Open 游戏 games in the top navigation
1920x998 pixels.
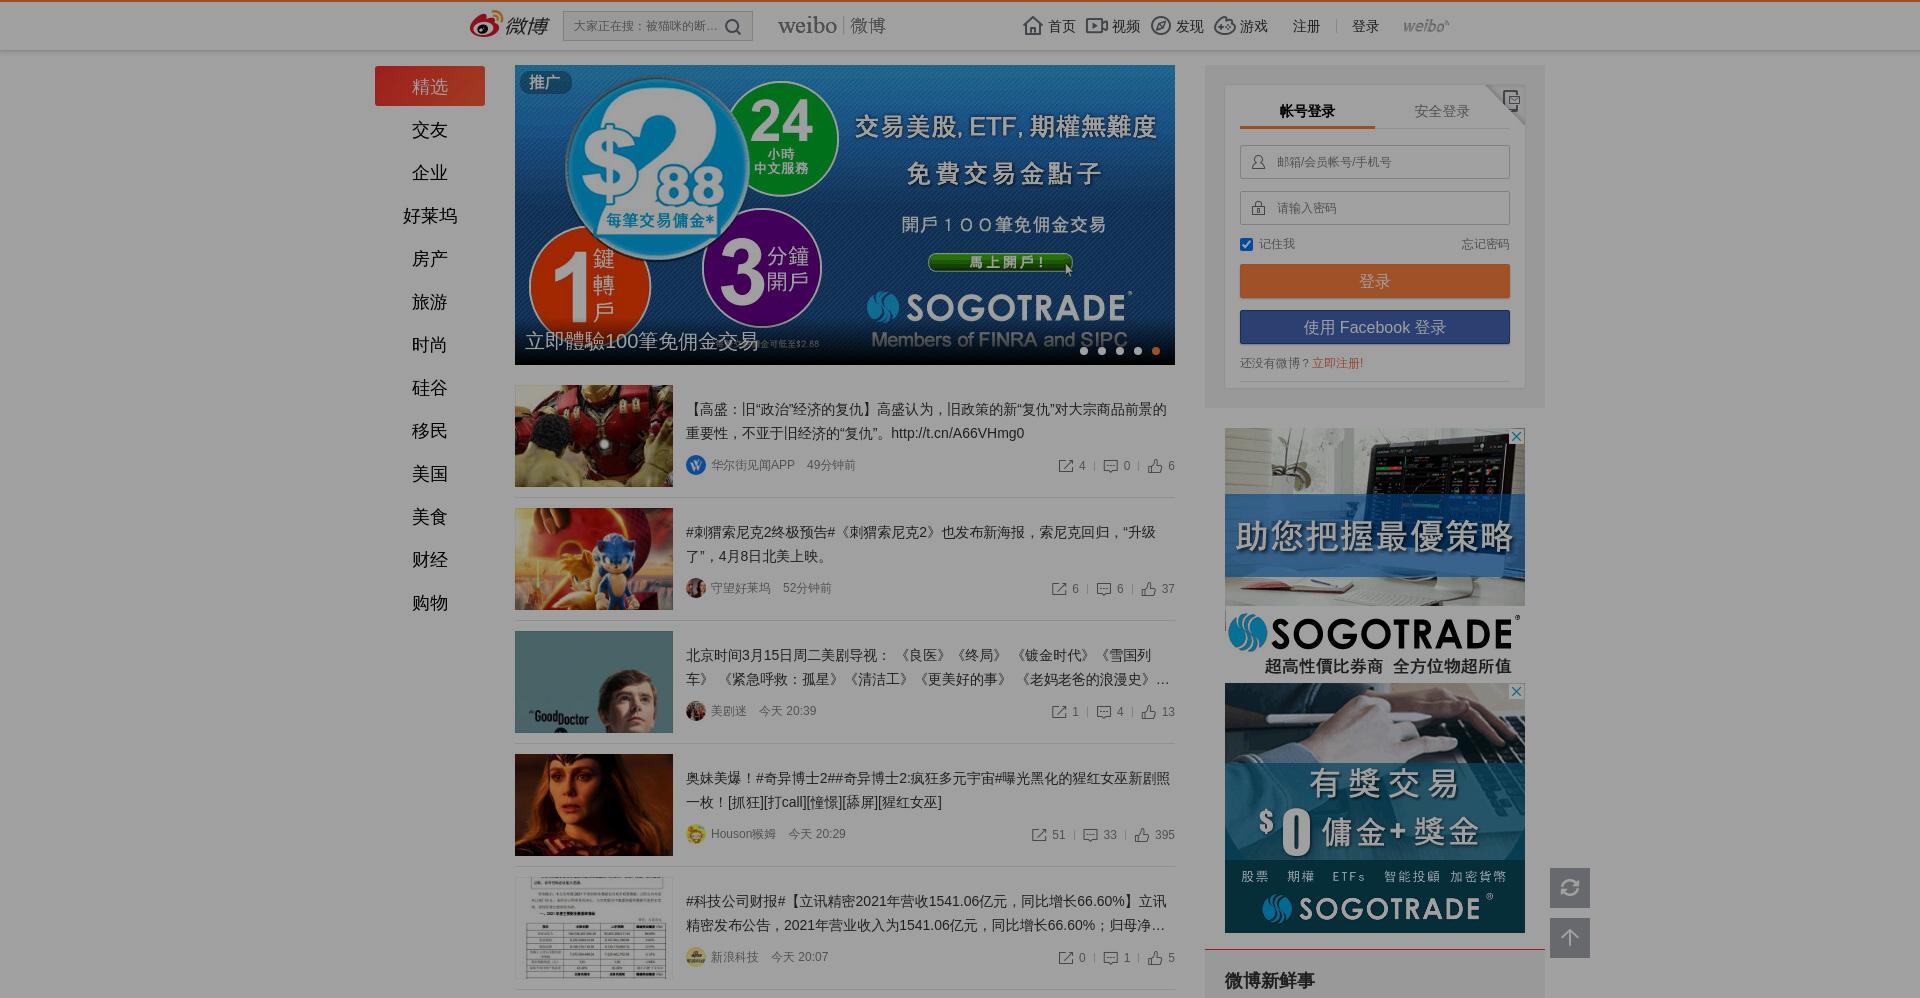point(1241,26)
